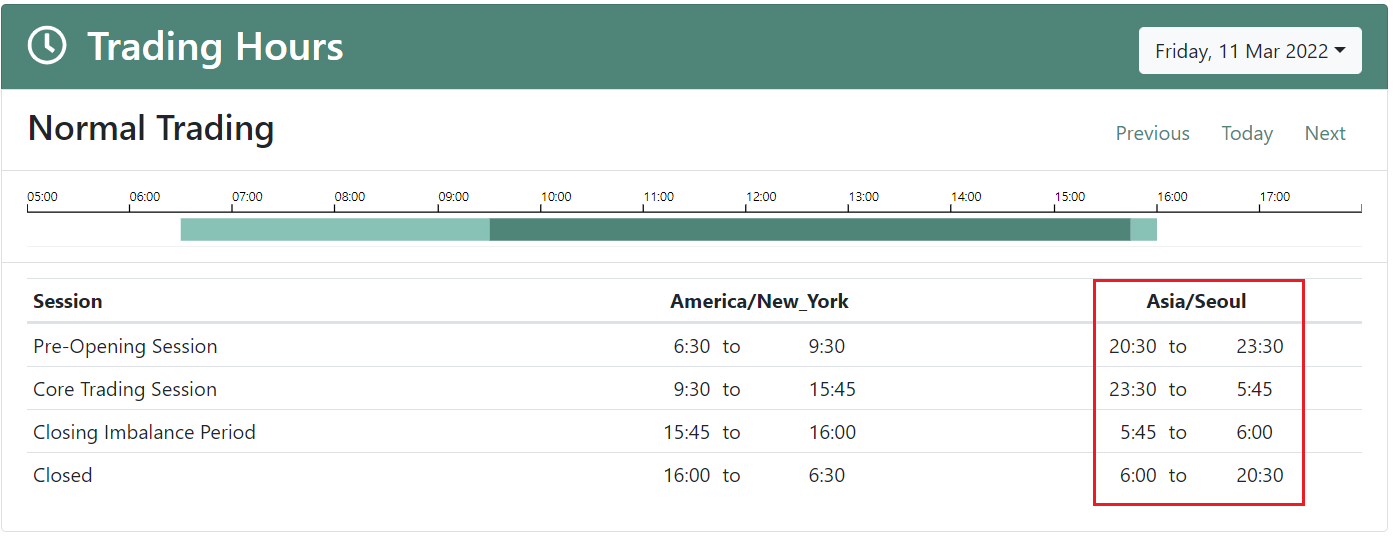
Task: Click the 07:00 timeline tick label
Action: [247, 197]
